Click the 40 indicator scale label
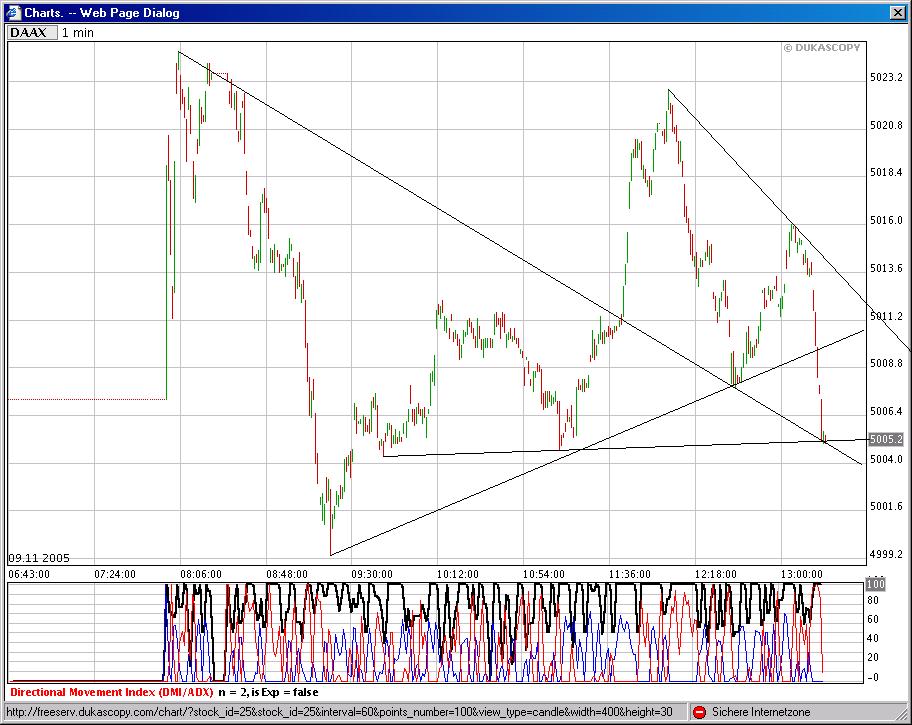912x725 pixels. (x=873, y=638)
